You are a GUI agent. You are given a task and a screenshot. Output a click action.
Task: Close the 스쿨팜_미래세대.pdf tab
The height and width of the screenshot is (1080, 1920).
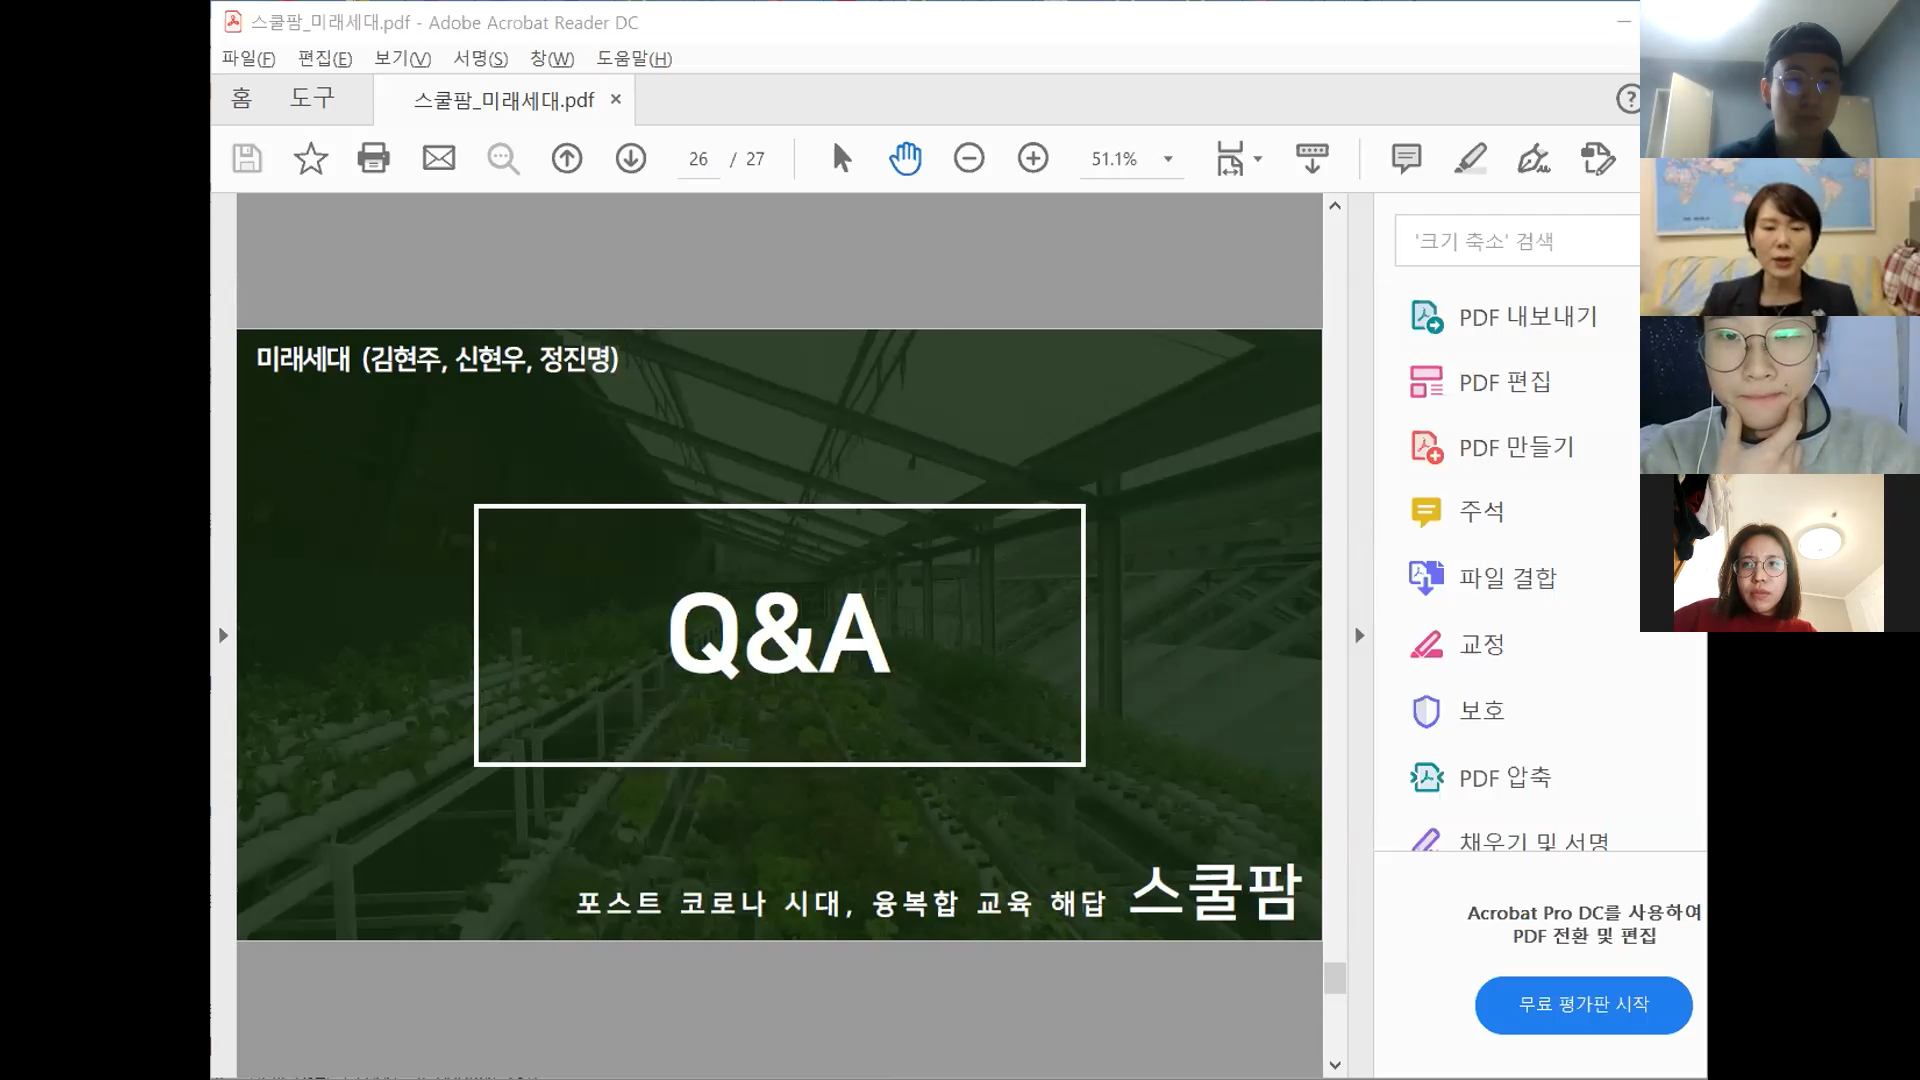pyautogui.click(x=616, y=99)
